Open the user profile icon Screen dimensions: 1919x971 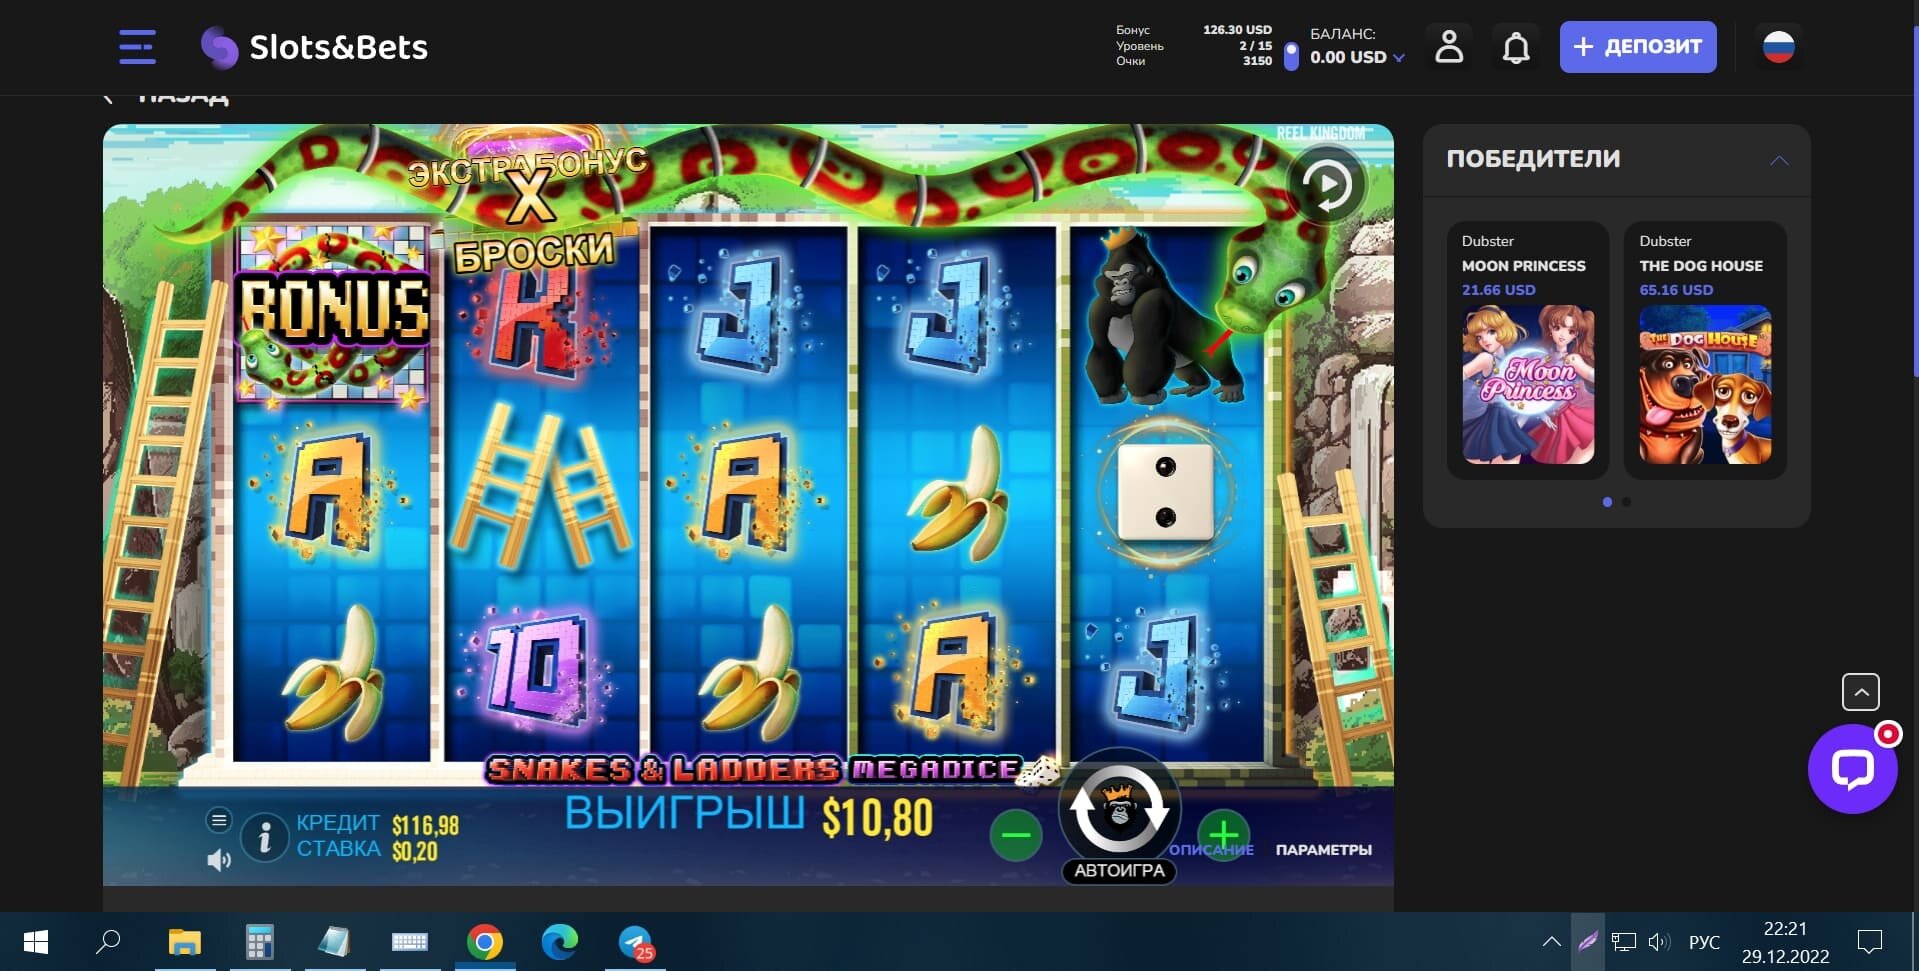pos(1449,47)
